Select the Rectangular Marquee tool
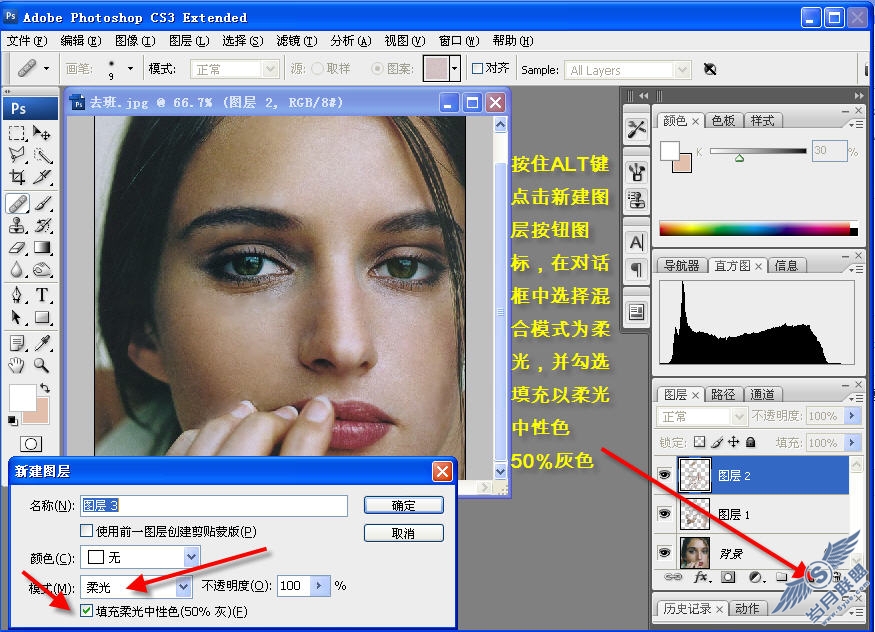875x632 pixels. 17,133
